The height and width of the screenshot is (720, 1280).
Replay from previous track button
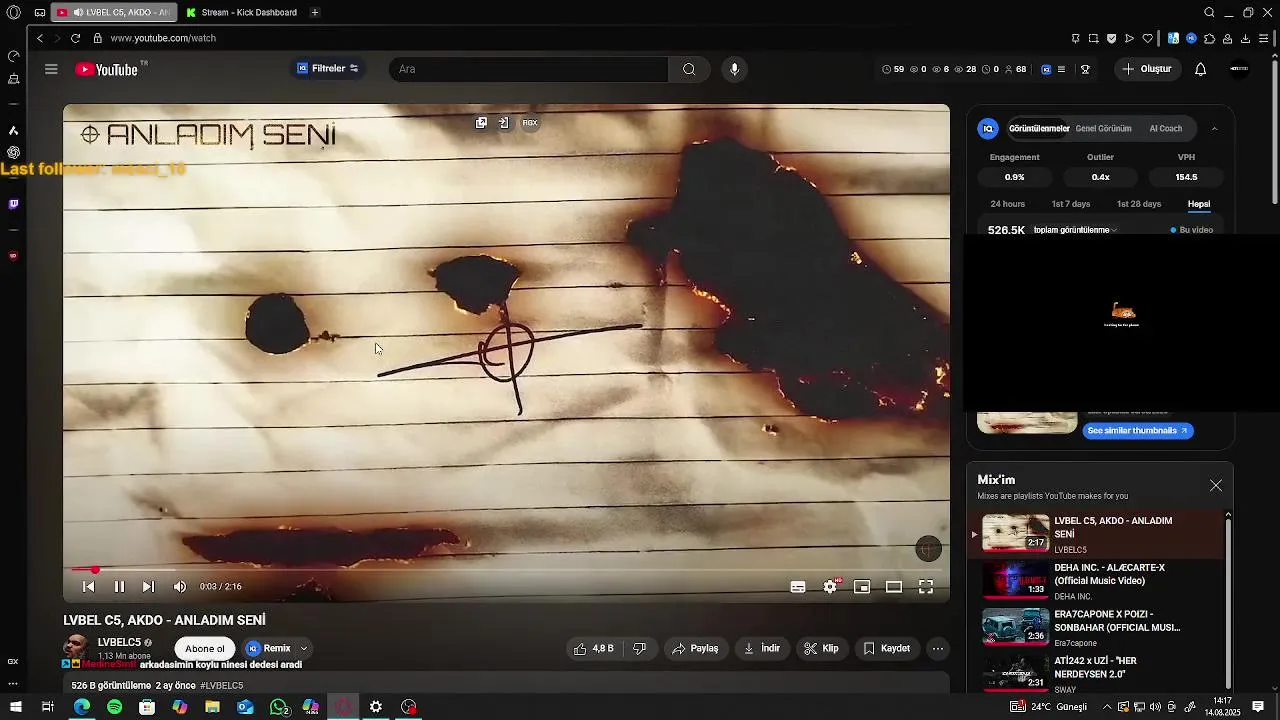pyautogui.click(x=88, y=587)
